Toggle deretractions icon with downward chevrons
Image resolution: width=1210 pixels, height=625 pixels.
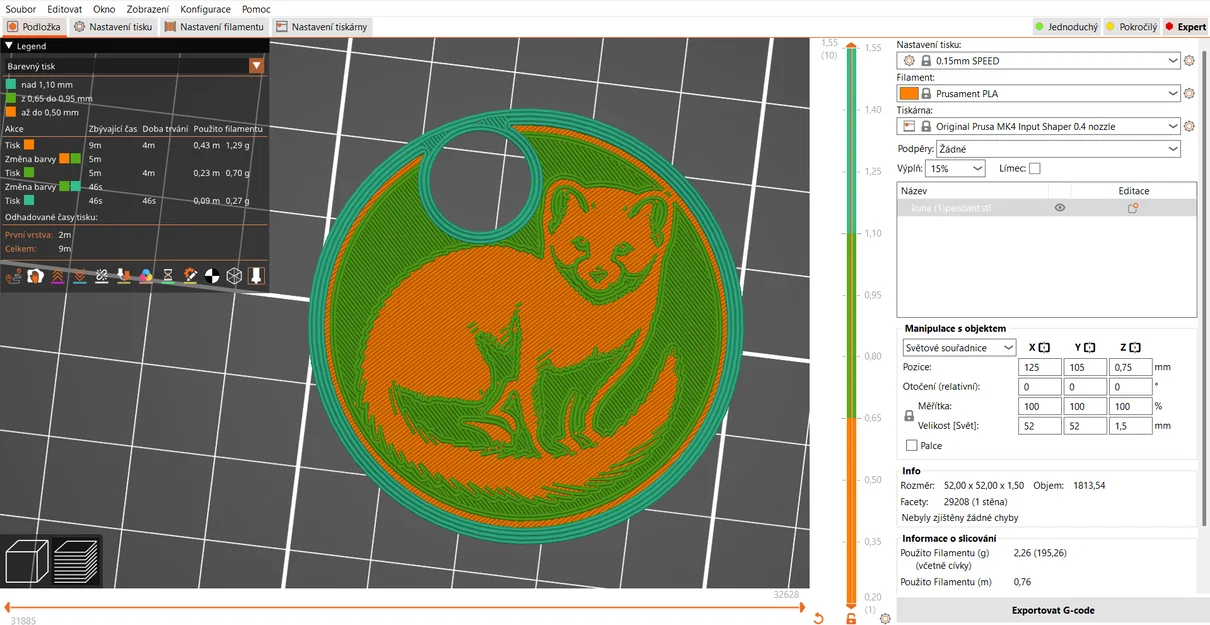80,275
